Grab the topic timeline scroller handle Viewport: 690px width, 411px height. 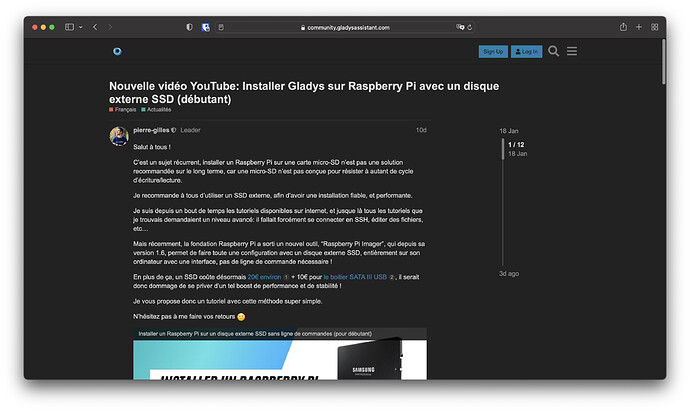point(503,149)
